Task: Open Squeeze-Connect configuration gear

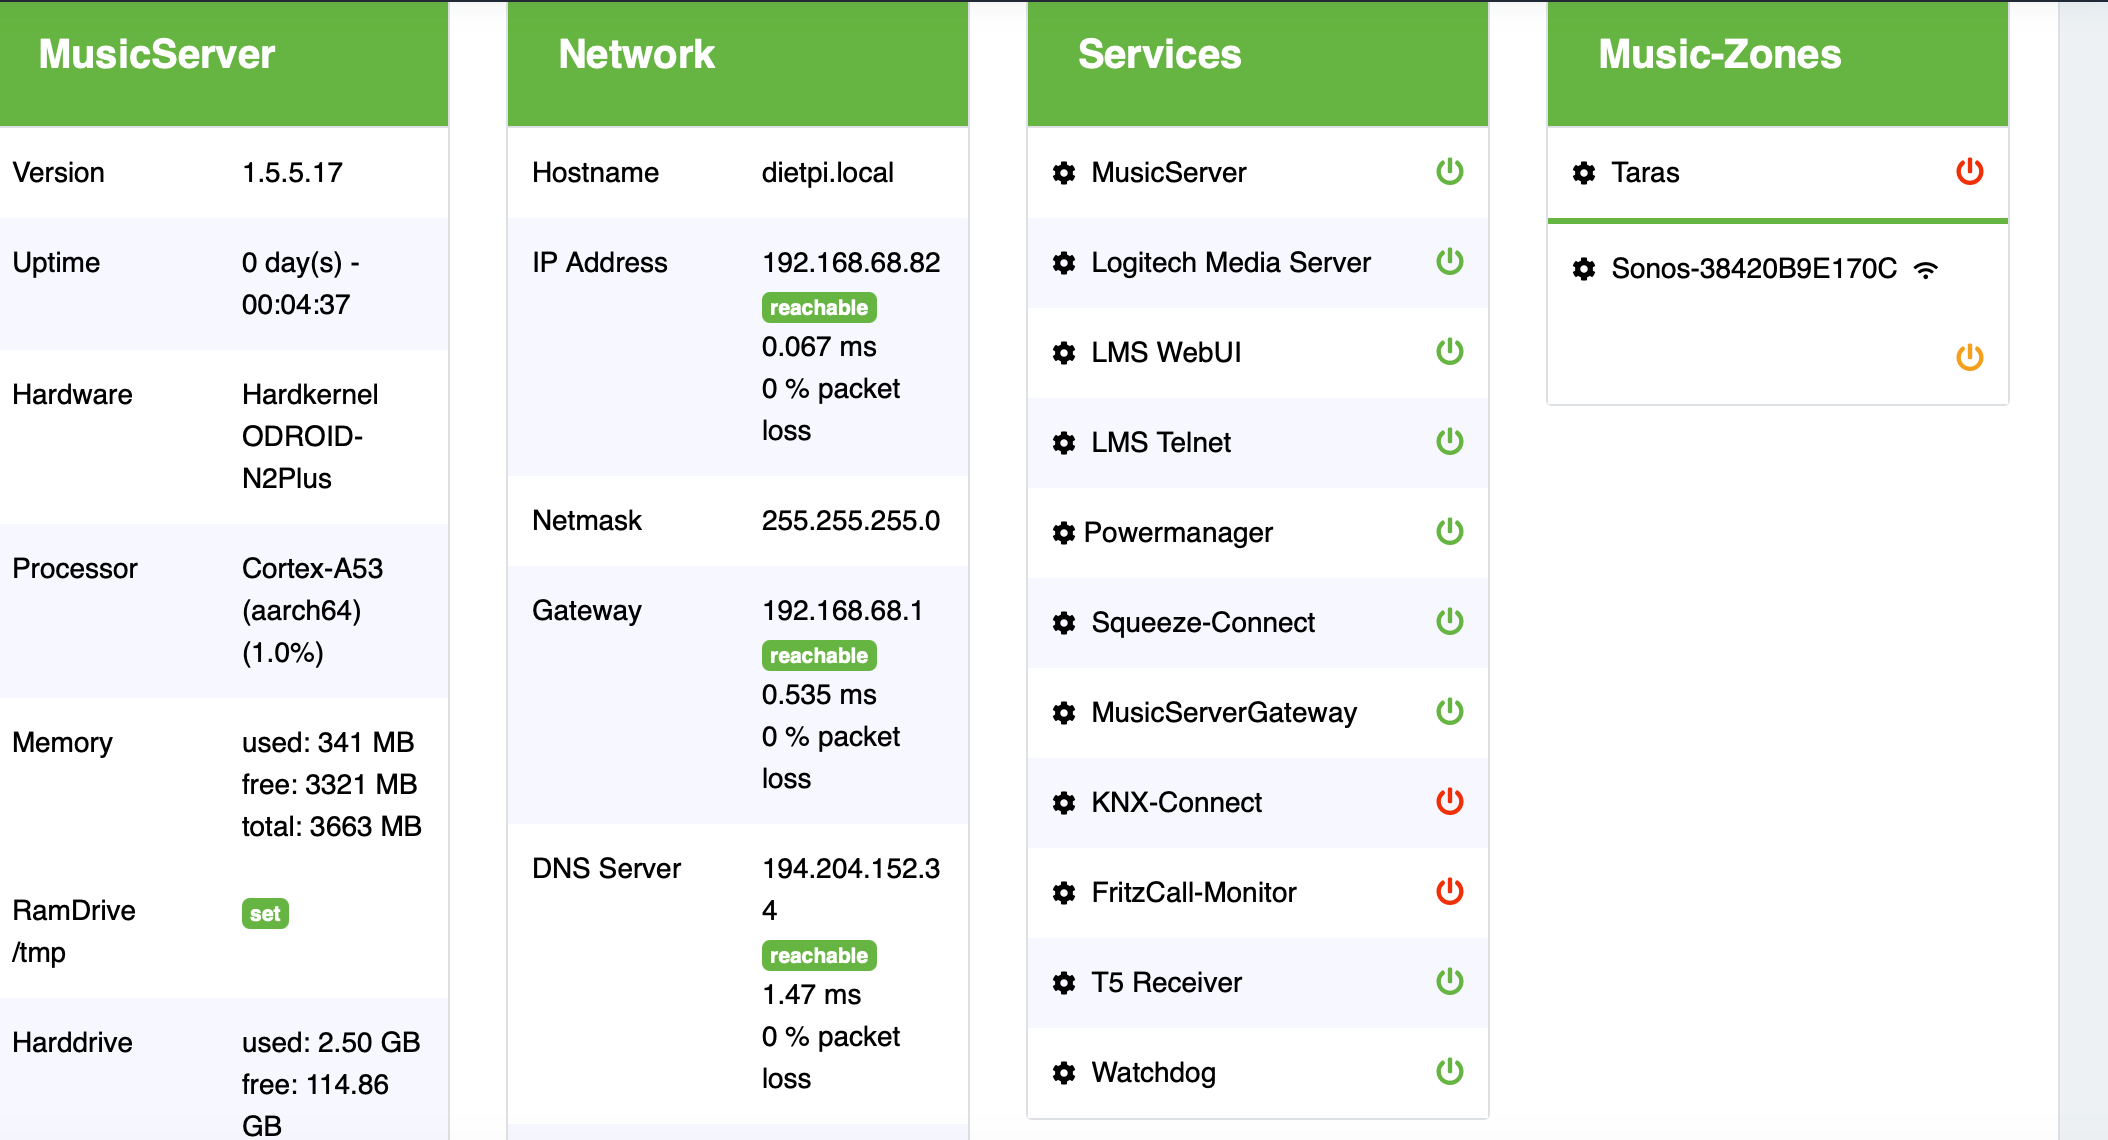Action: pos(1064,623)
